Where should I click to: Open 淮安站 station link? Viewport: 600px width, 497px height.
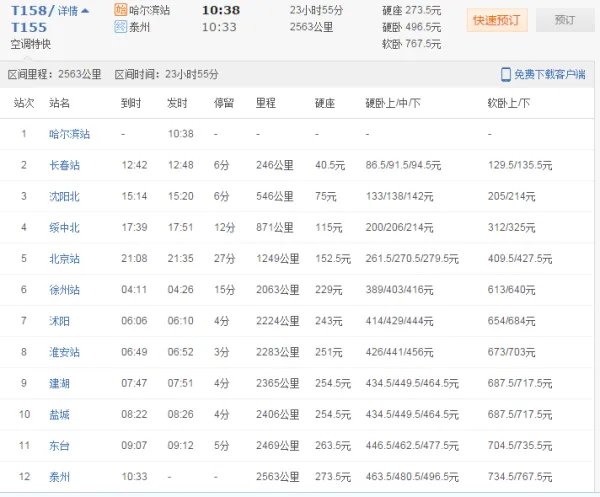63,353
